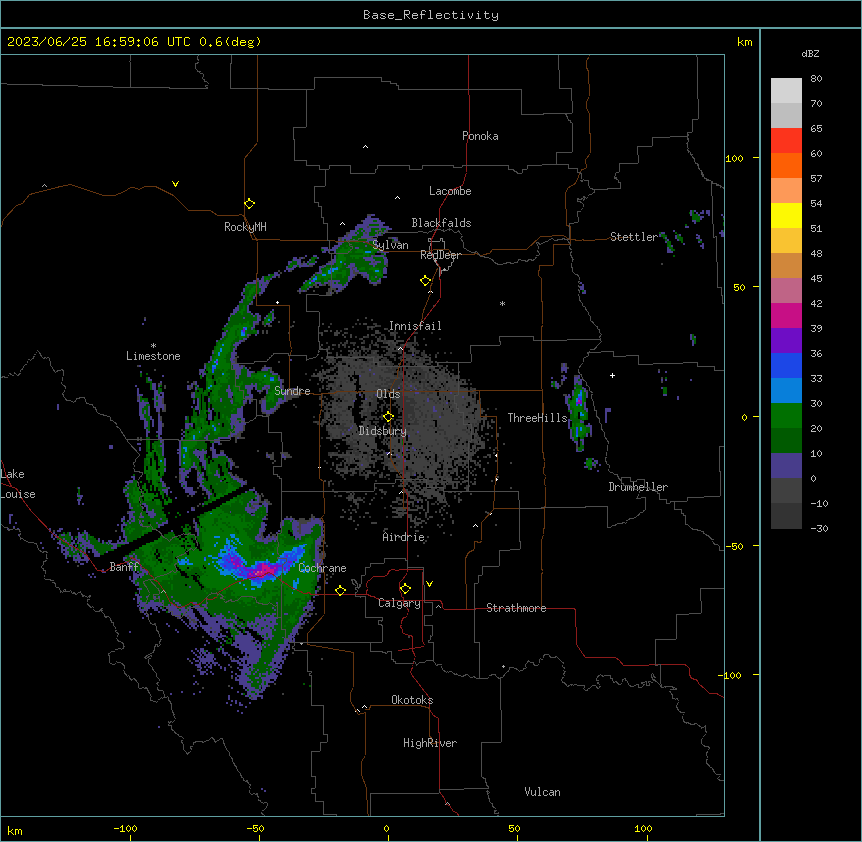Click the Stettler label
The height and width of the screenshot is (842, 862).
634,237
